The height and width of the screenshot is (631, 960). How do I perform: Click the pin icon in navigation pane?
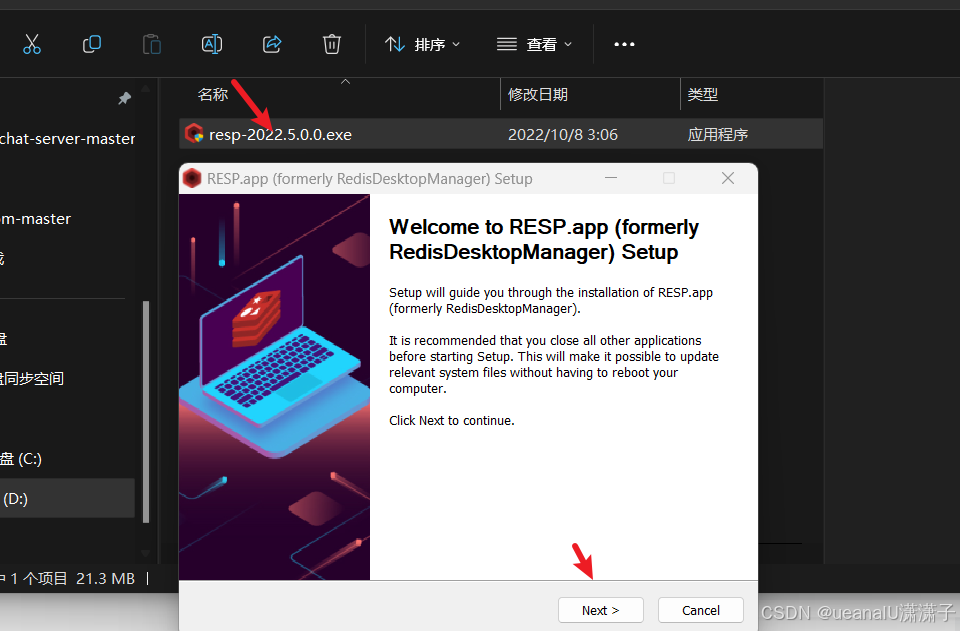click(x=124, y=98)
